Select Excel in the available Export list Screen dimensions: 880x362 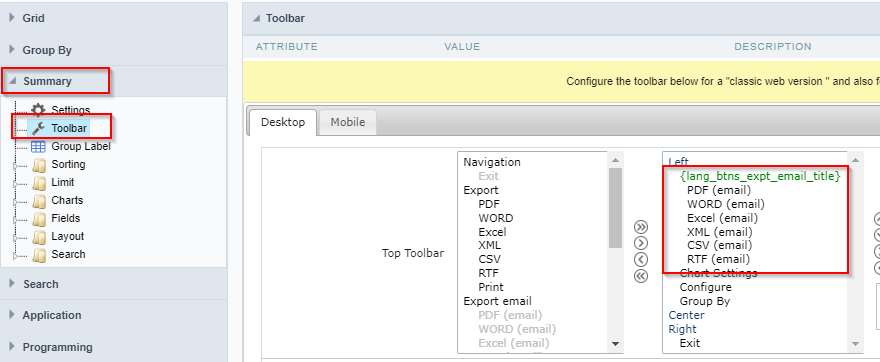tap(492, 232)
